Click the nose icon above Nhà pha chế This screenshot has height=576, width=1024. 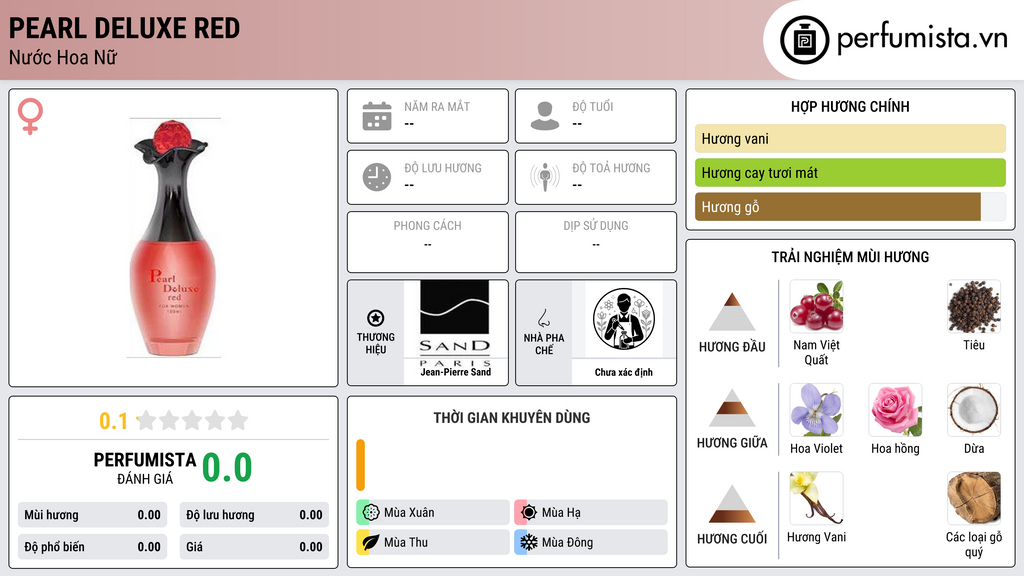click(543, 318)
